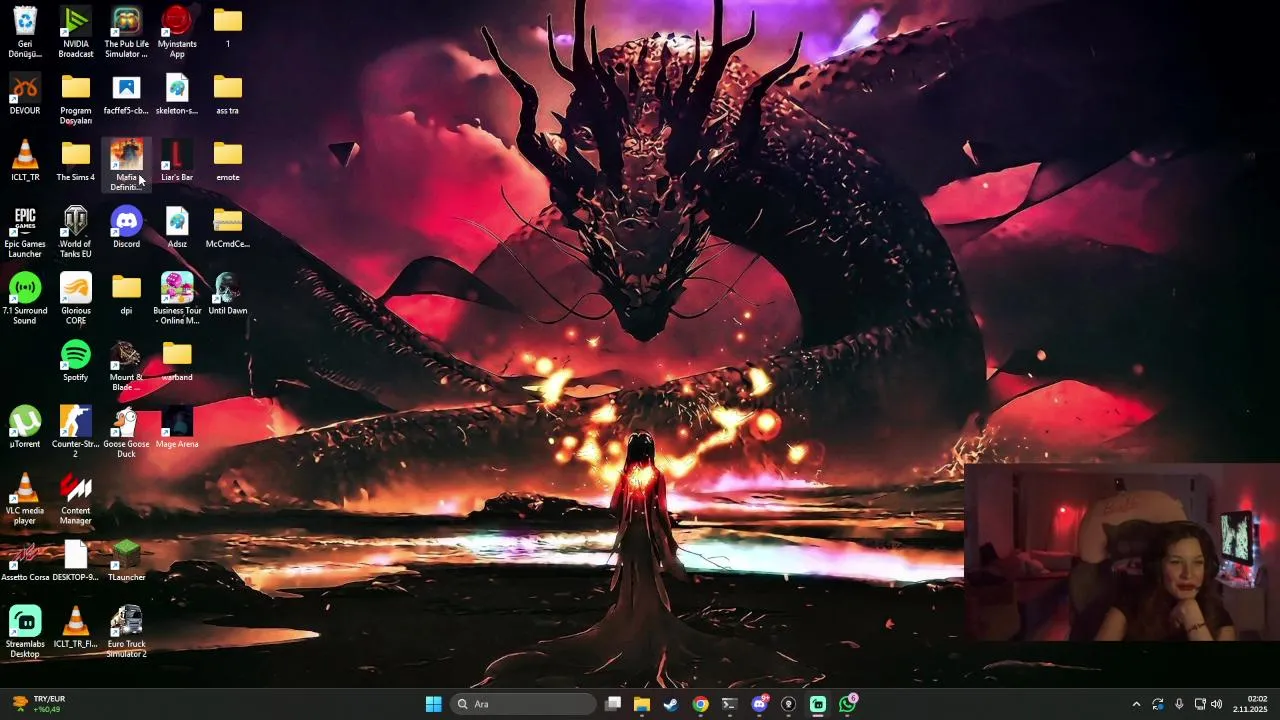Open the McCmdCe archive file
Image resolution: width=1280 pixels, height=720 pixels.
pyautogui.click(x=228, y=227)
